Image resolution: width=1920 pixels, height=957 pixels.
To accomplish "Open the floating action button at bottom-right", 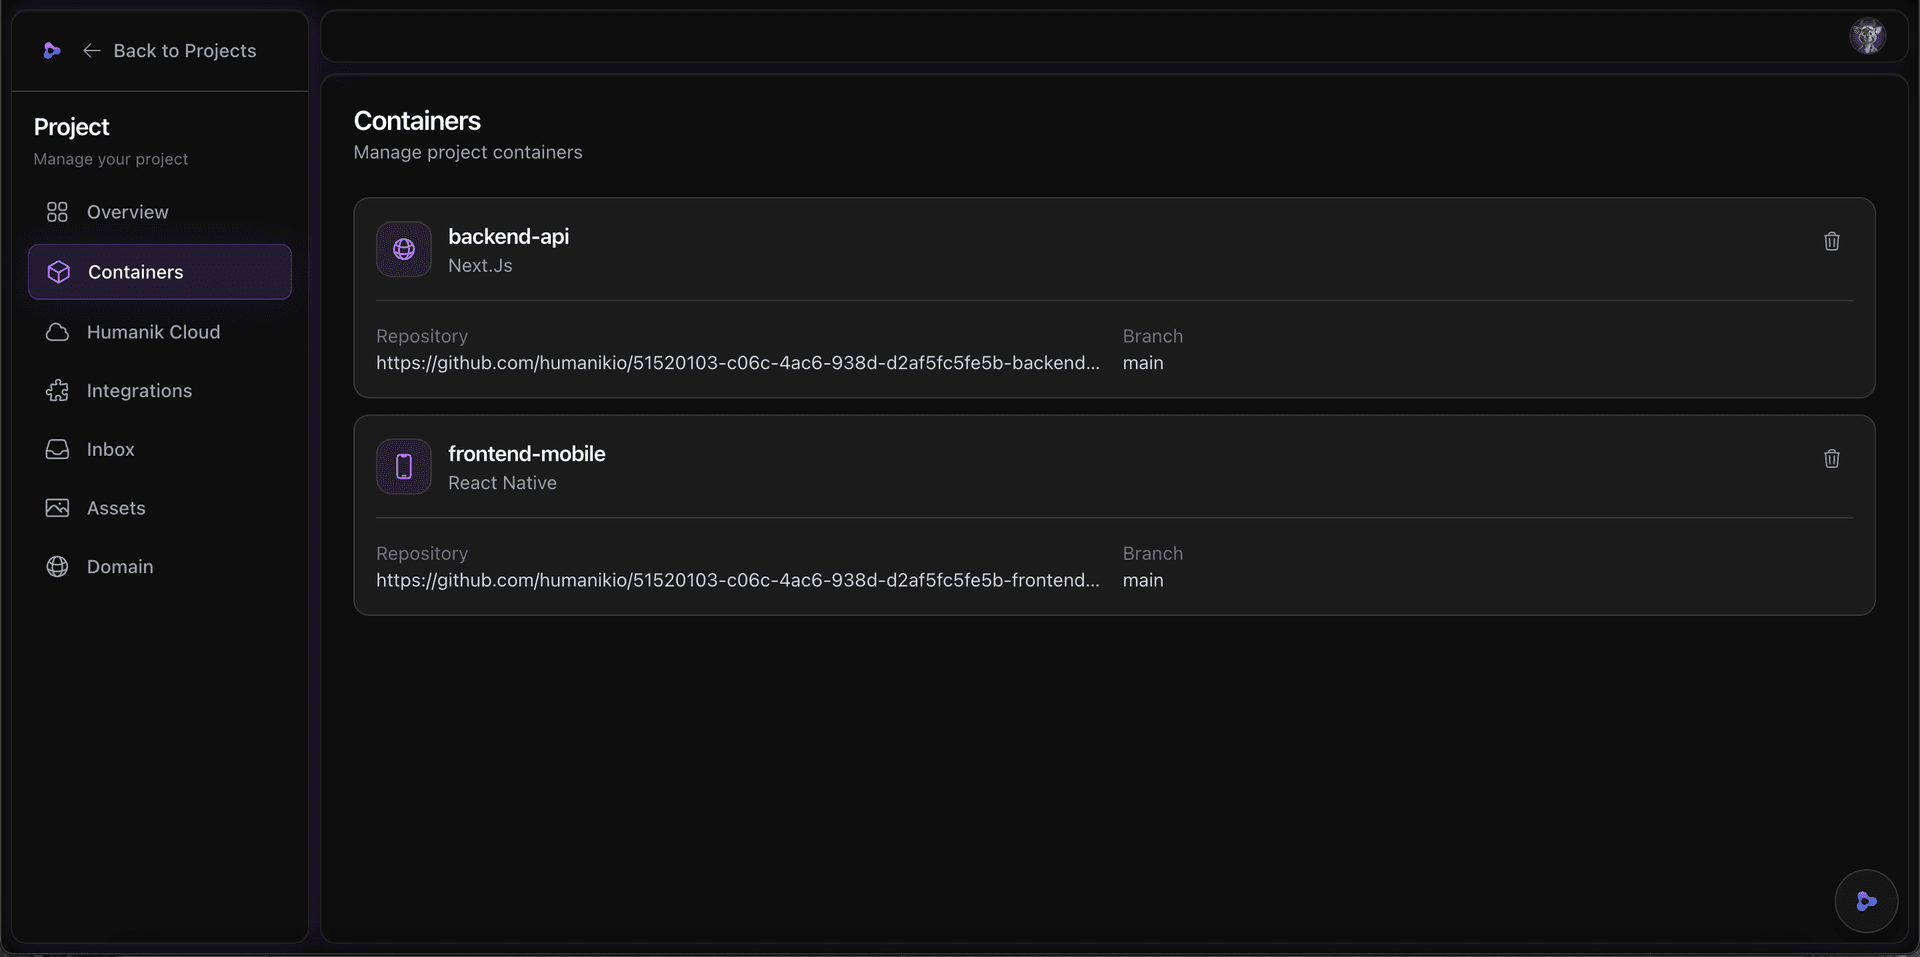I will coord(1866,901).
